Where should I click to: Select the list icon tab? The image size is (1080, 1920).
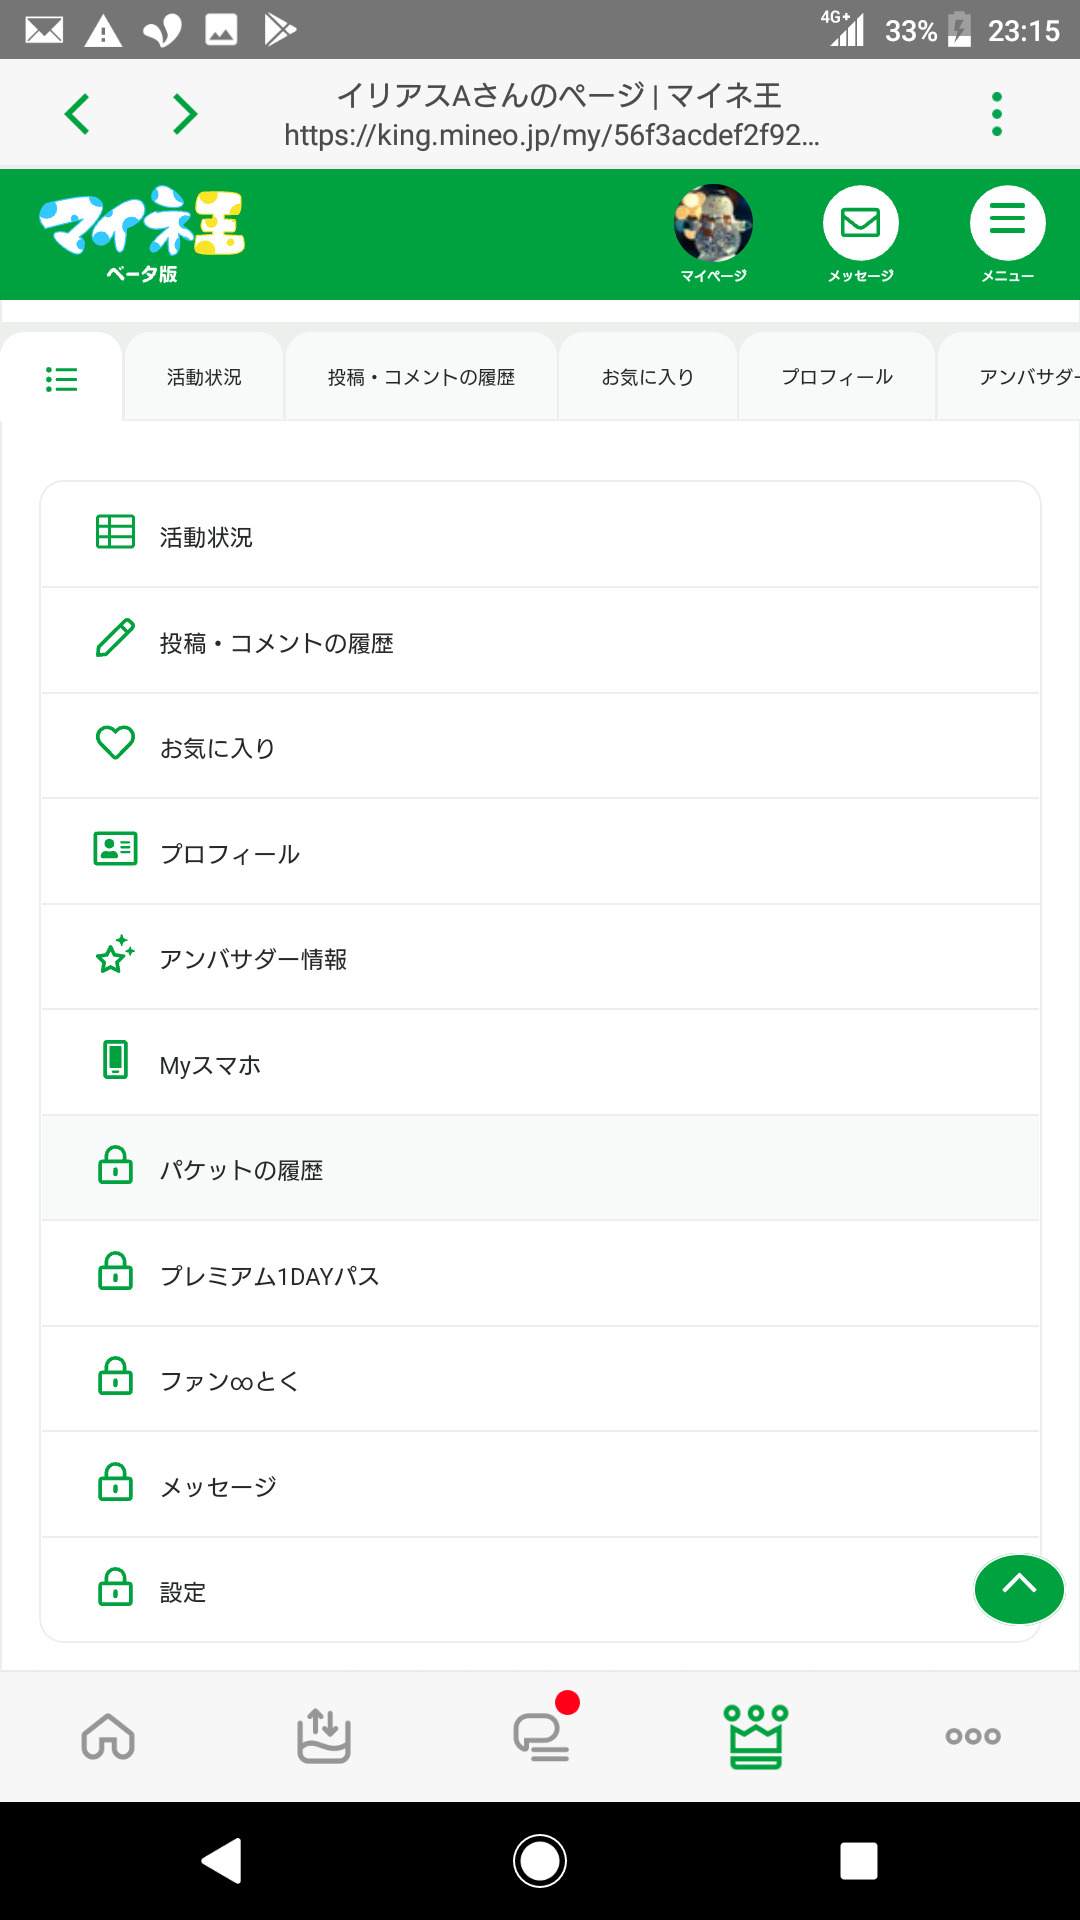(61, 378)
